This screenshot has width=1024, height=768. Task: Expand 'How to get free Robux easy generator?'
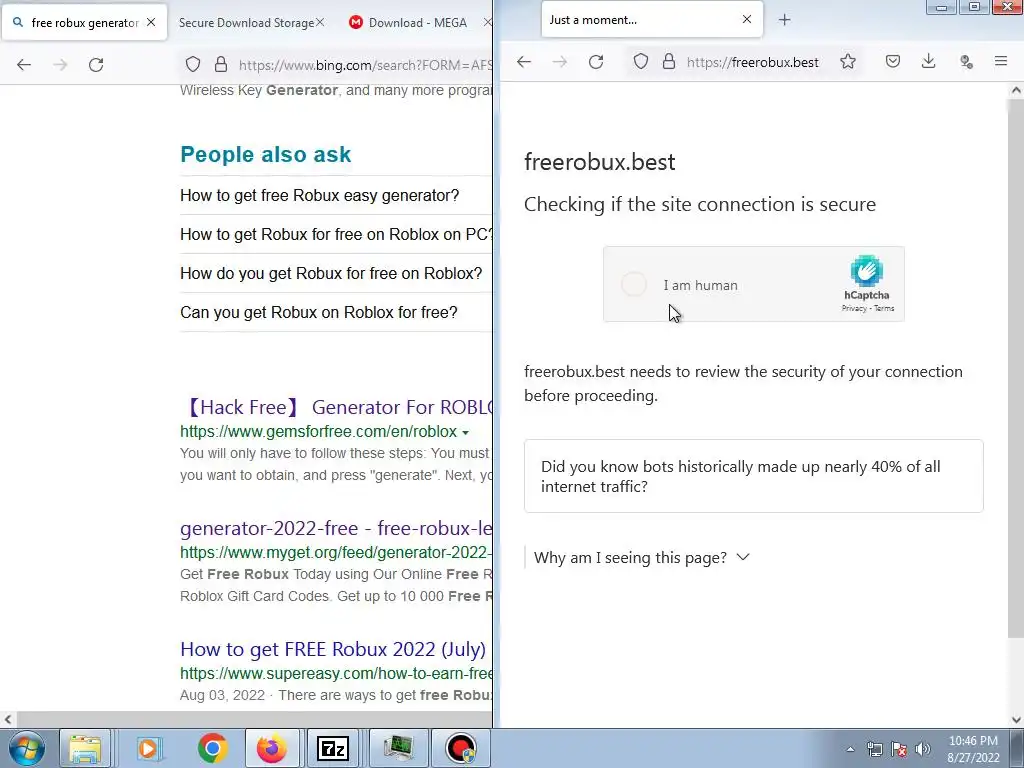pyautogui.click(x=319, y=195)
